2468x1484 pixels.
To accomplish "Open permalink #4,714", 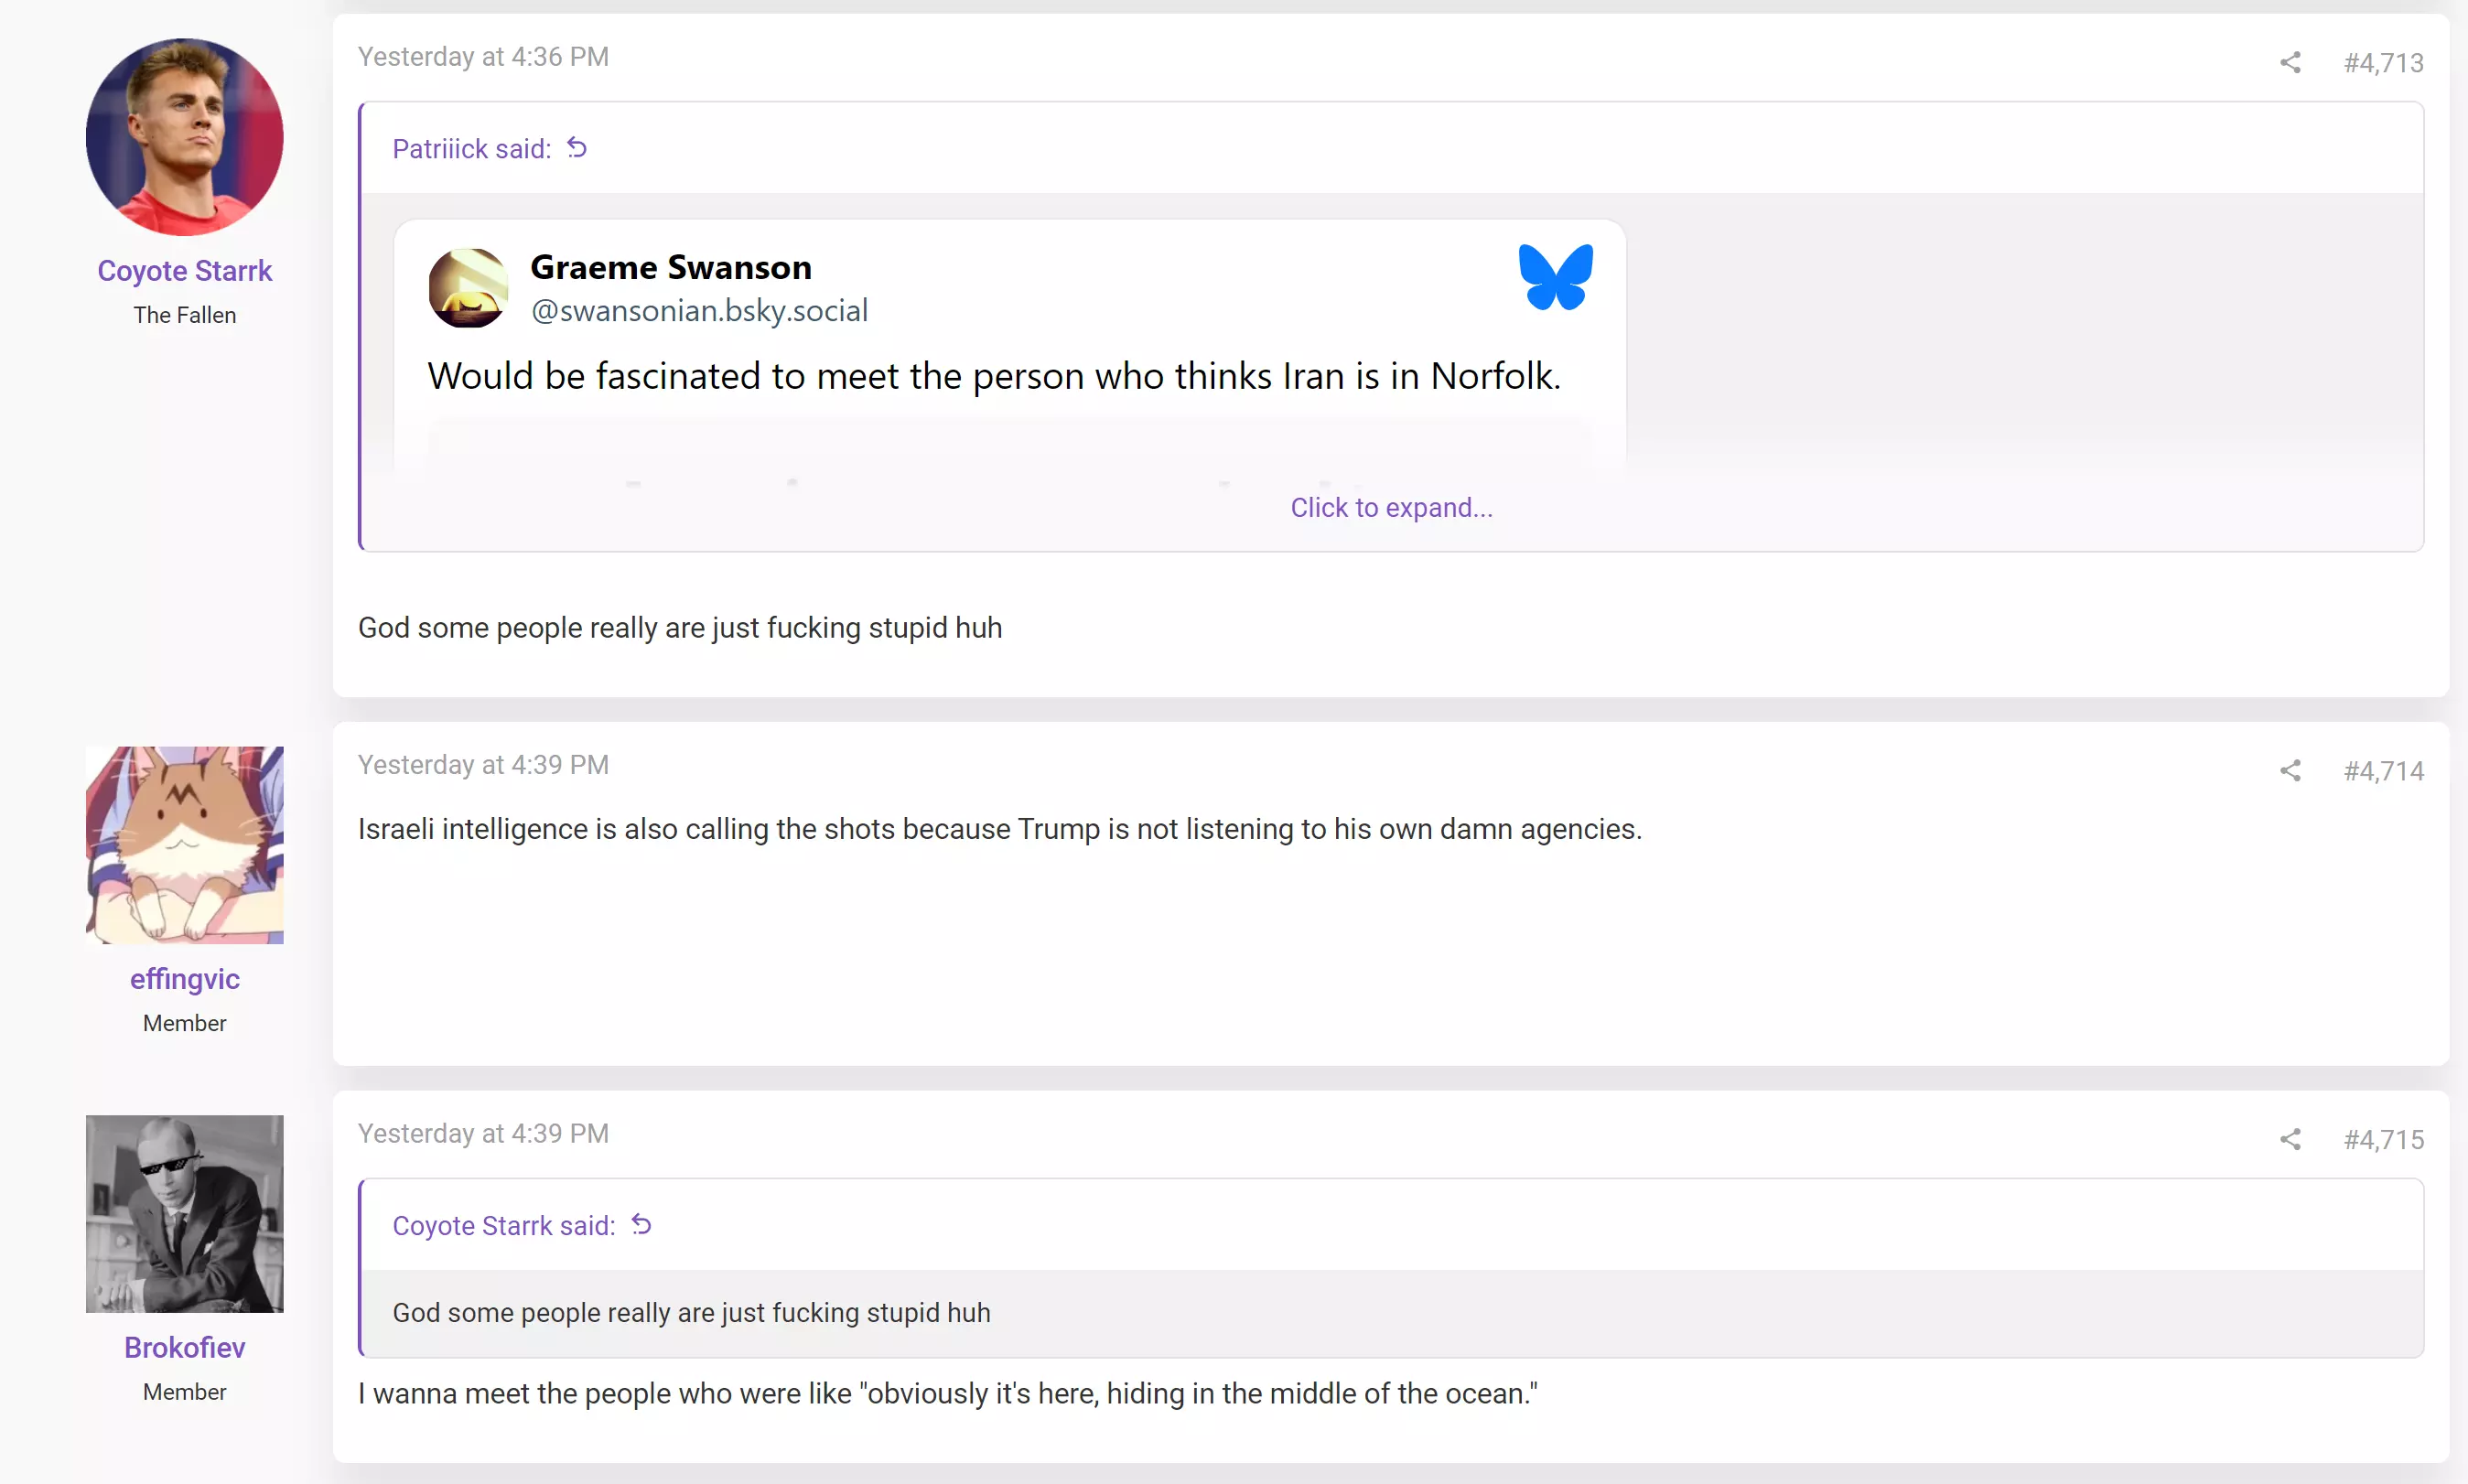I will point(2384,771).
